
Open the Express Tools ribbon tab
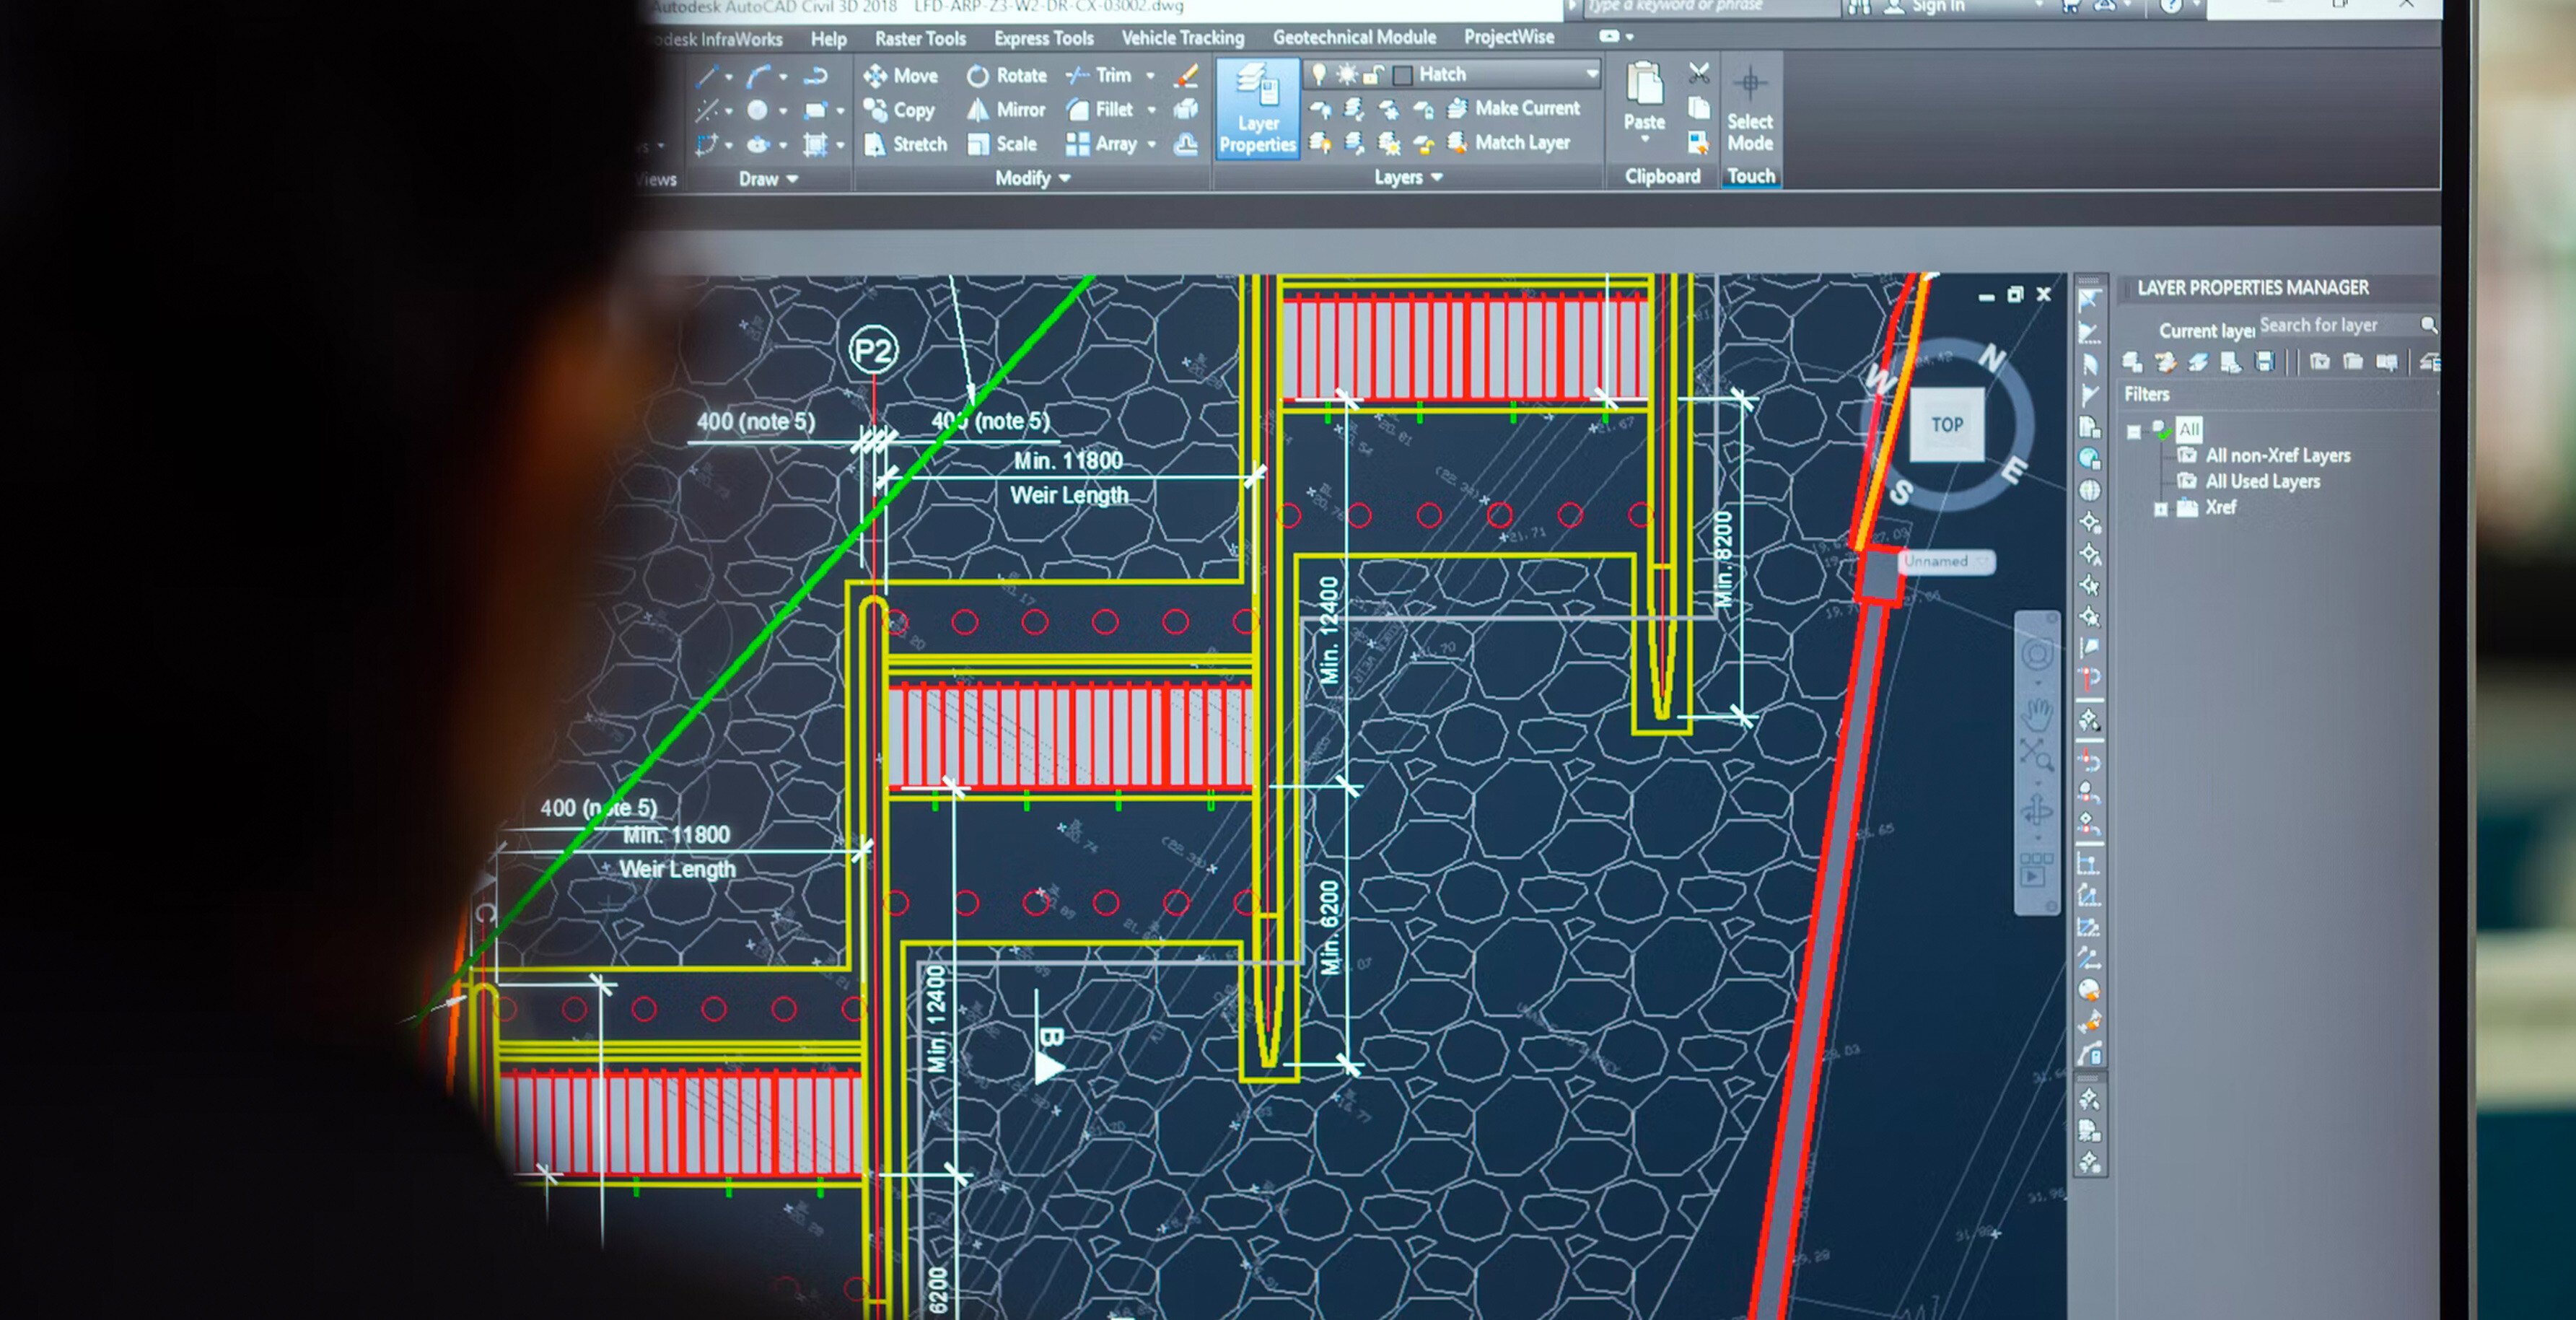pos(1043,38)
